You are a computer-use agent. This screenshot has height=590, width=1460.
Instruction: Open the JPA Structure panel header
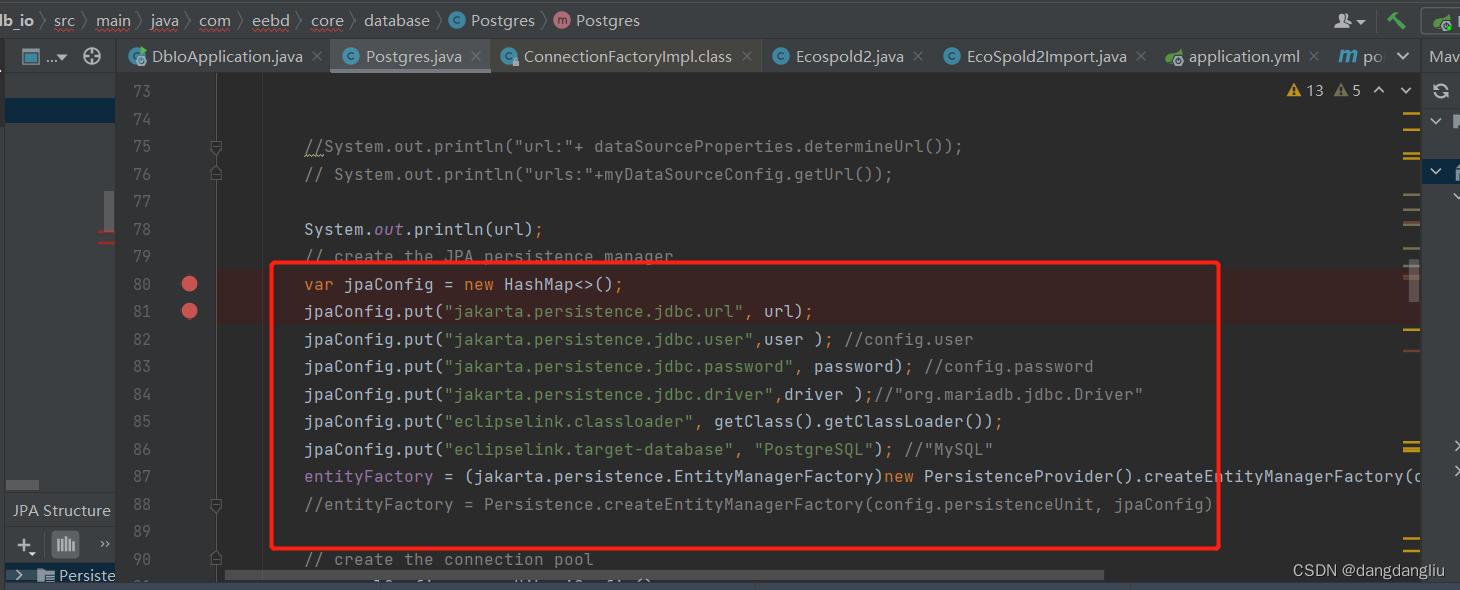tap(61, 510)
